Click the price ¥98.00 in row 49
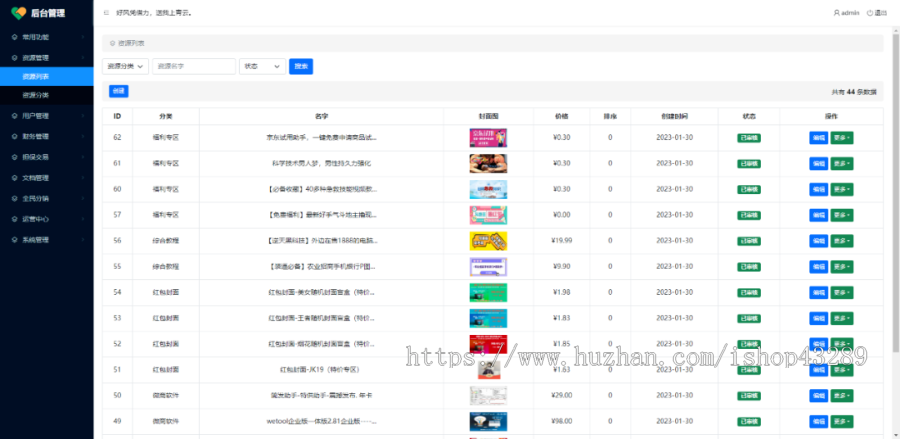The height and width of the screenshot is (439, 900). (x=561, y=421)
